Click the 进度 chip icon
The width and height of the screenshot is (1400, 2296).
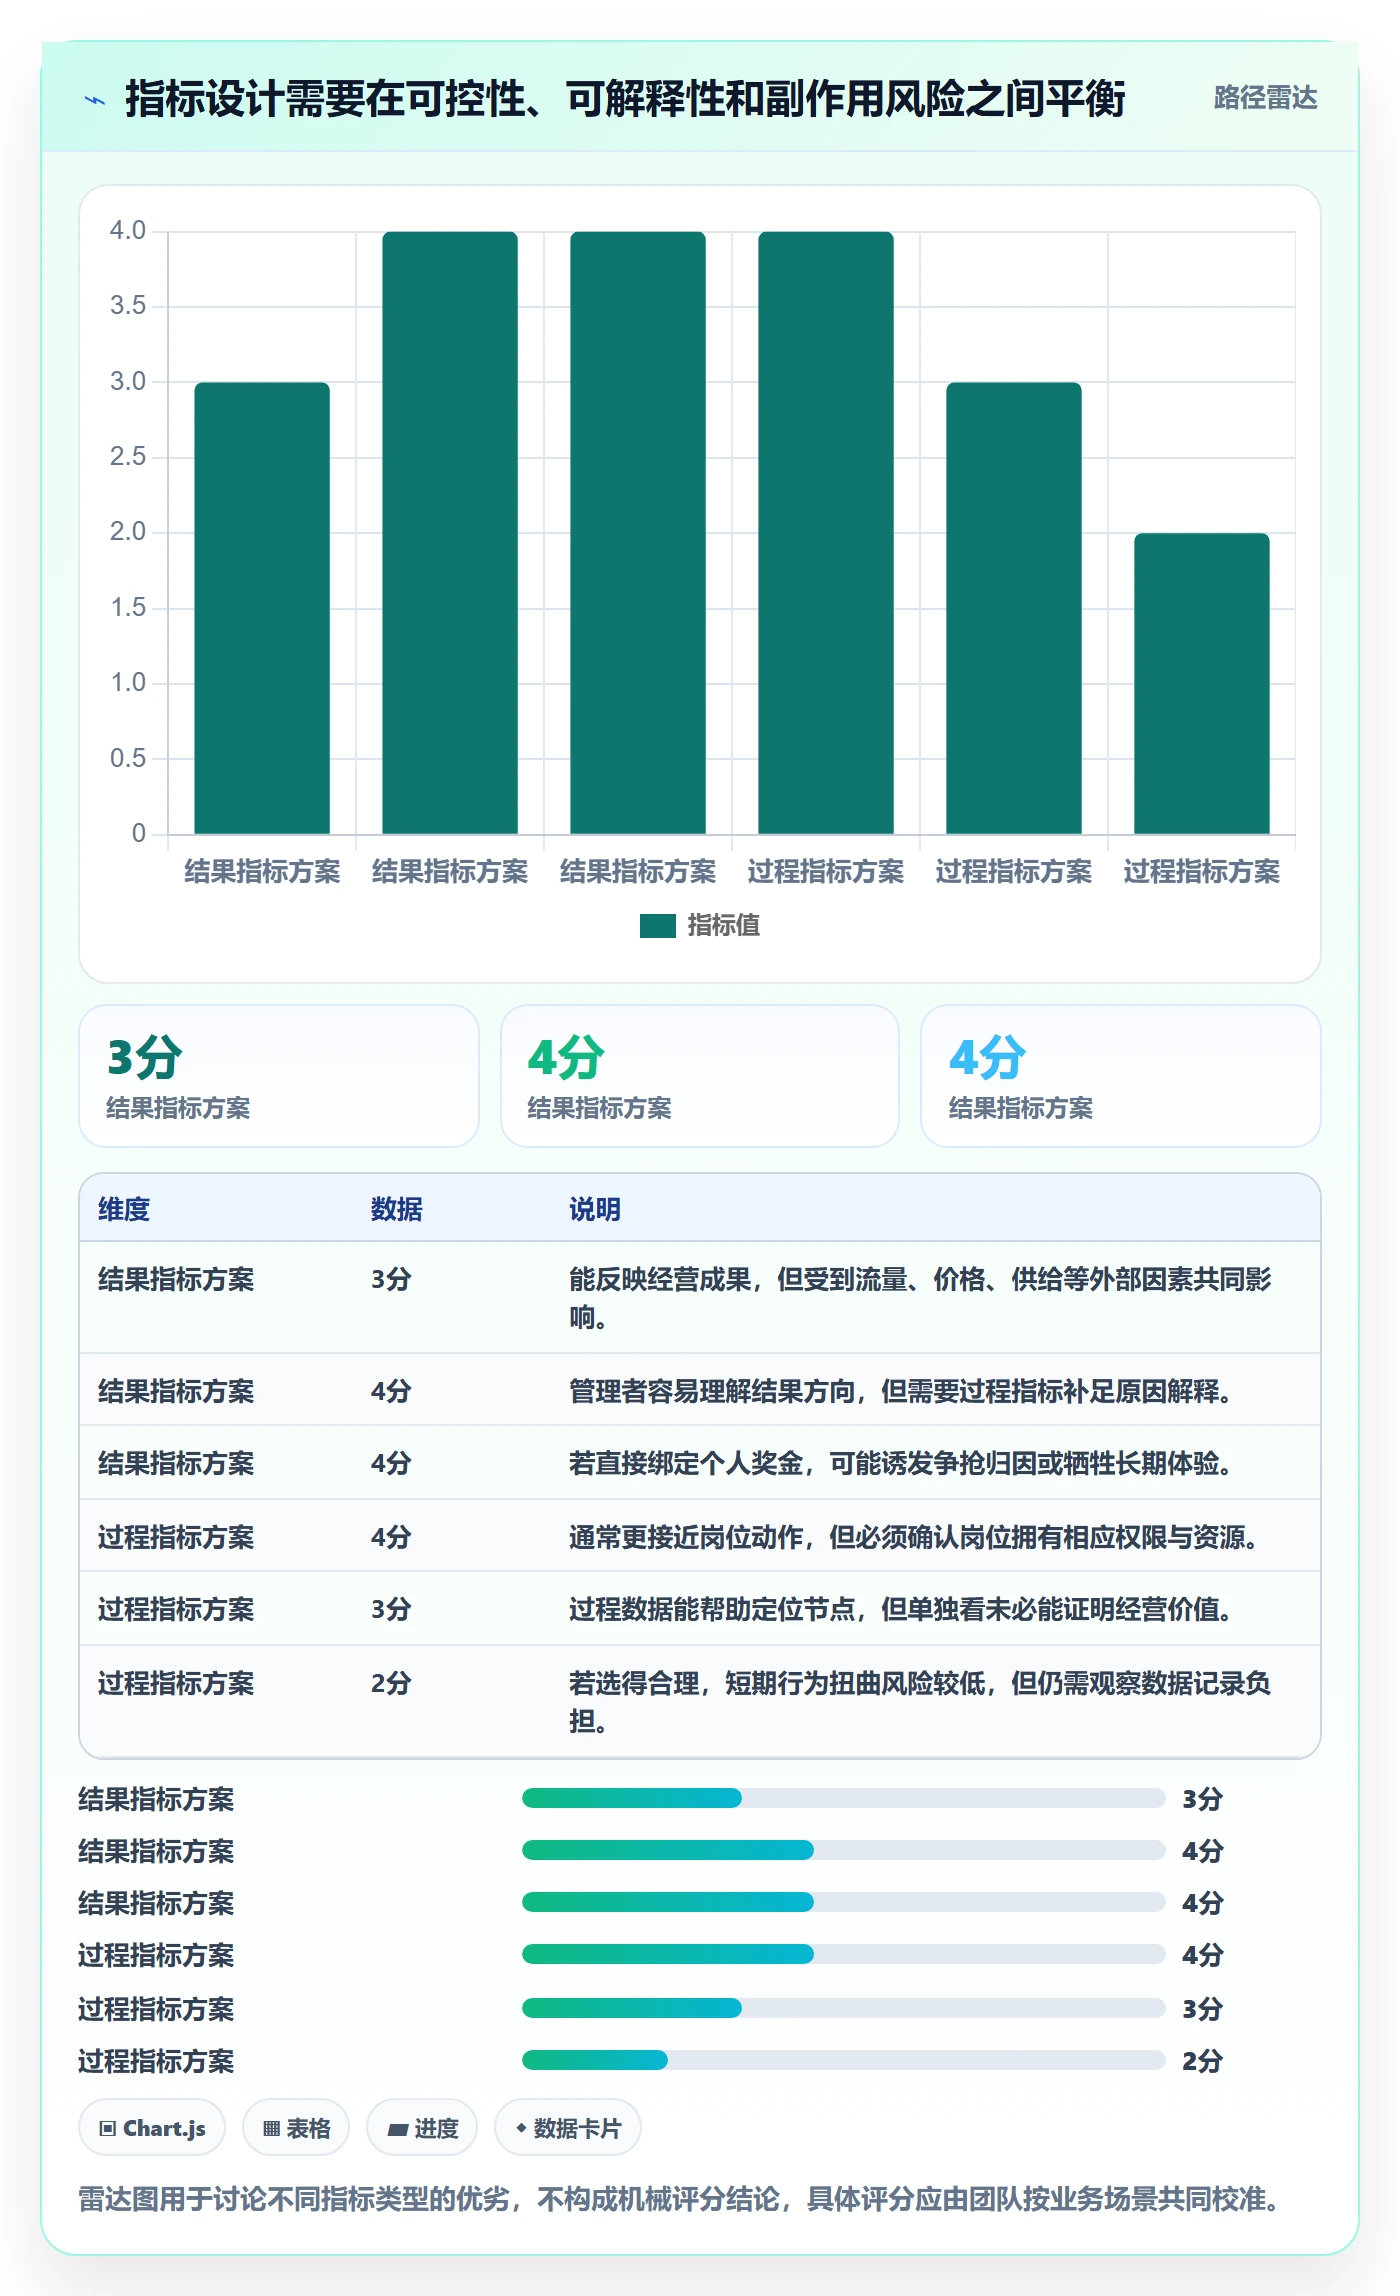tap(397, 2129)
